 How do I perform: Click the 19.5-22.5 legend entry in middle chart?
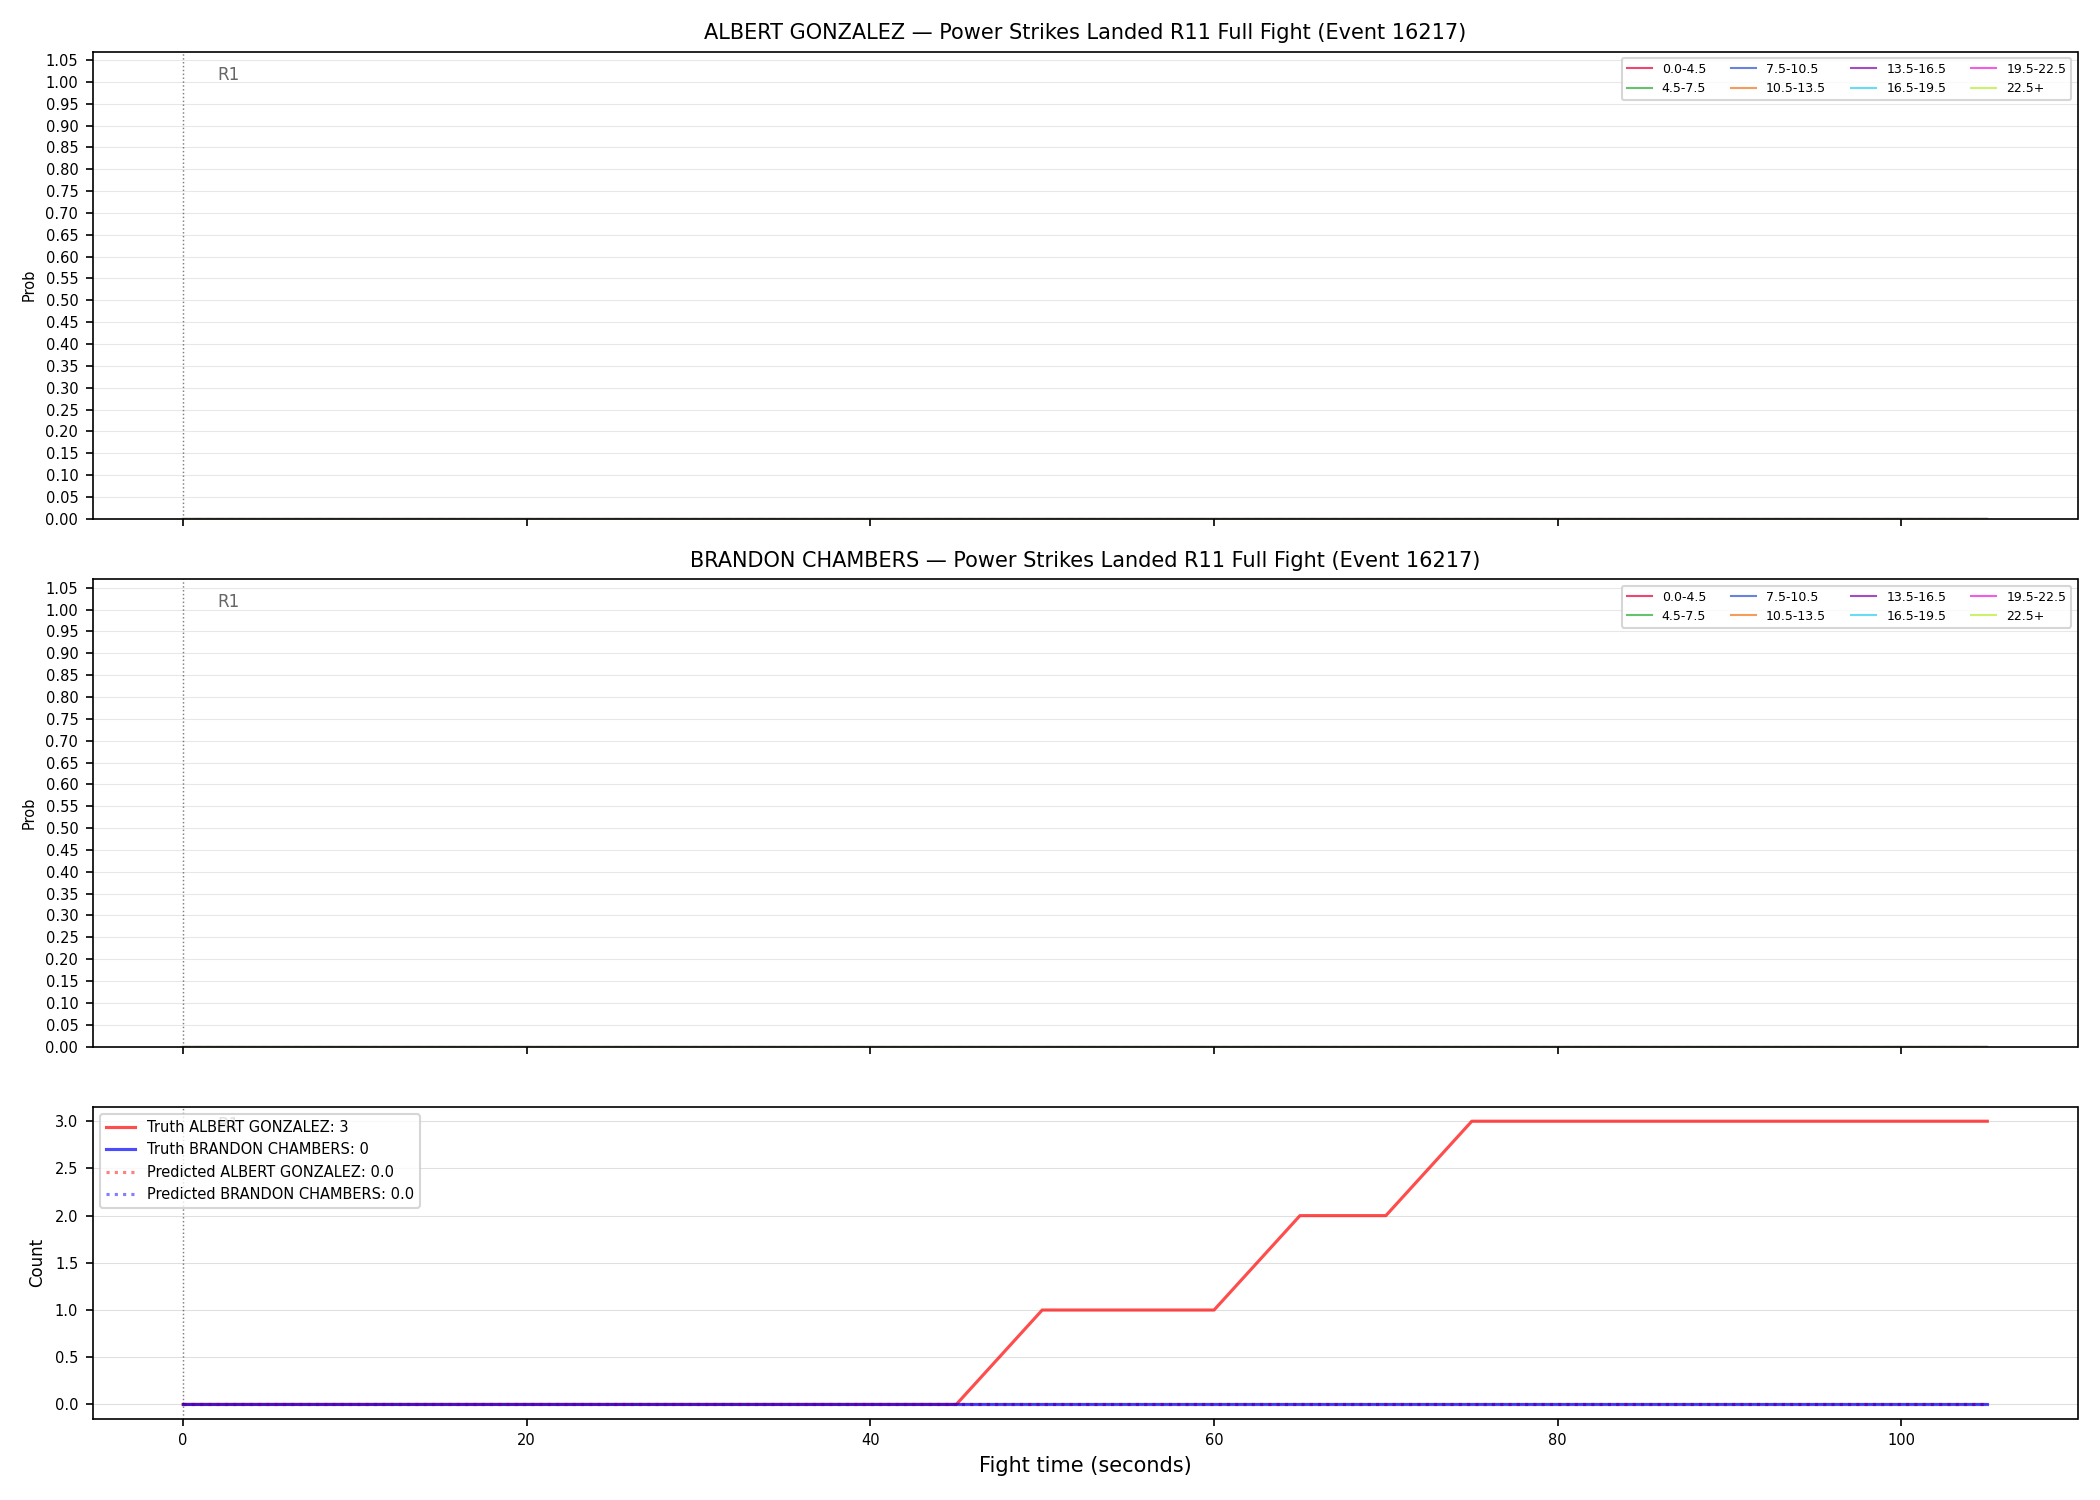[2018, 597]
